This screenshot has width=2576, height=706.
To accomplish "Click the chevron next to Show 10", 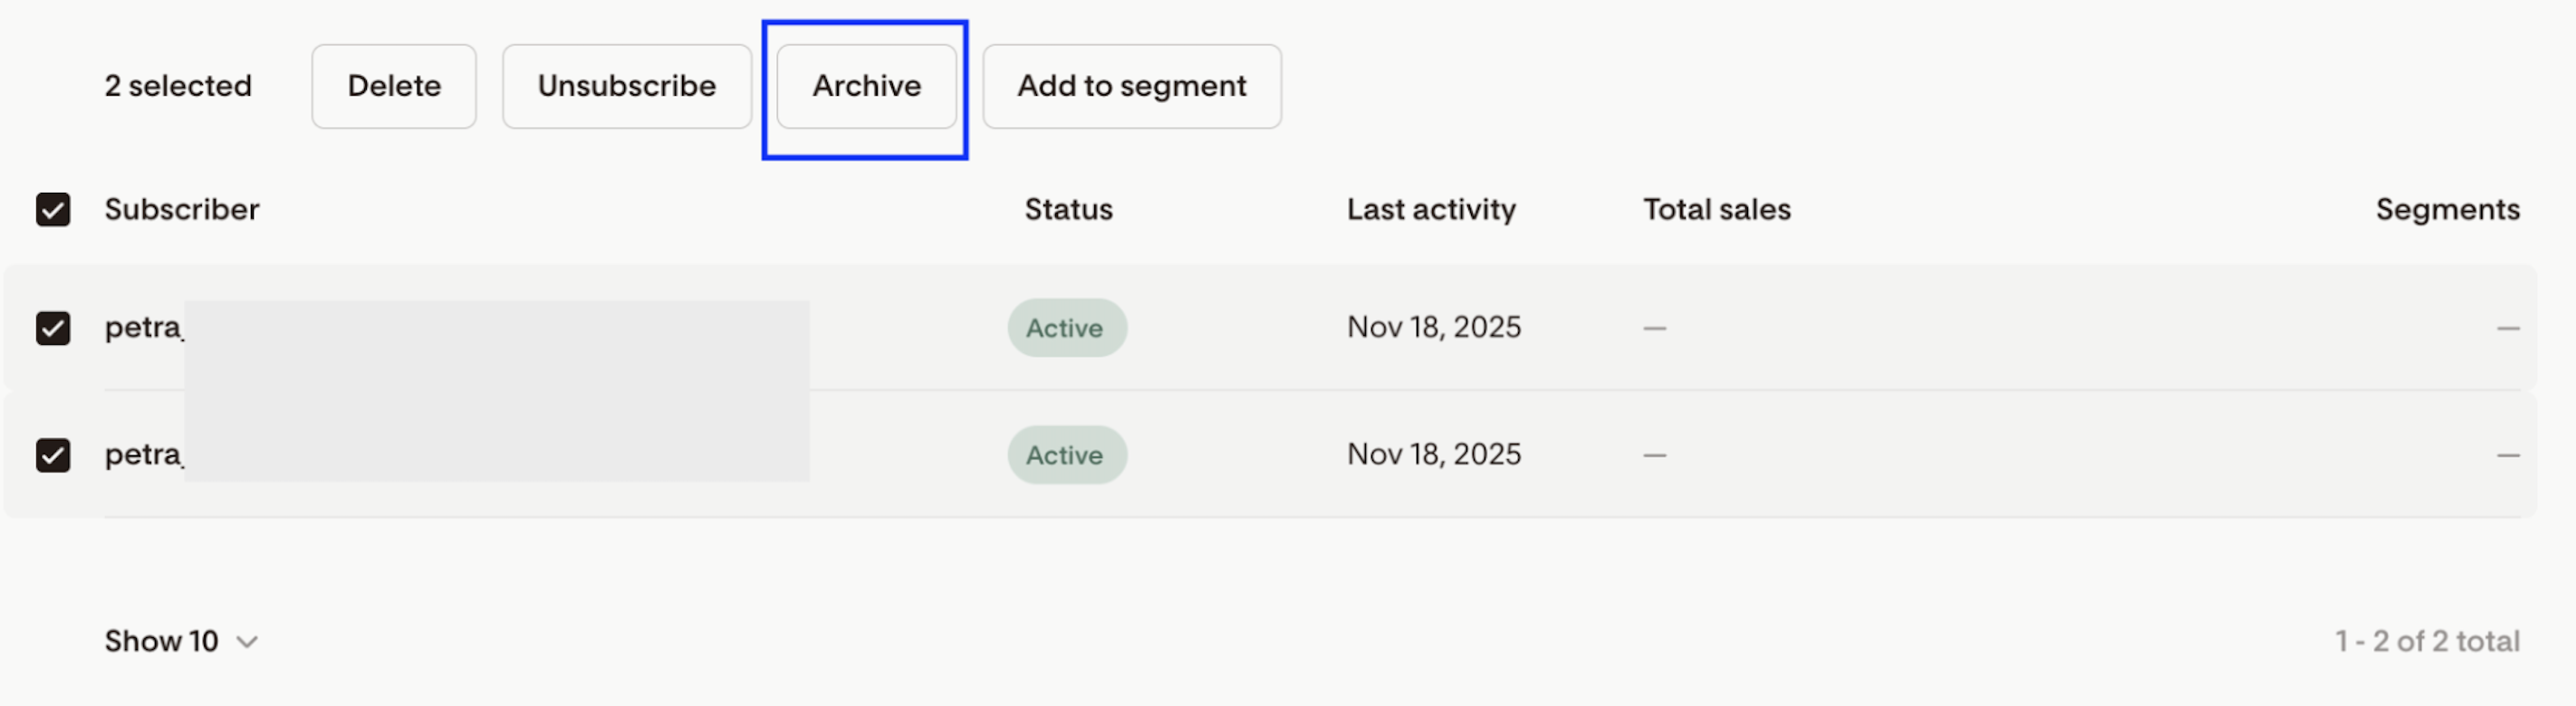I will [247, 642].
